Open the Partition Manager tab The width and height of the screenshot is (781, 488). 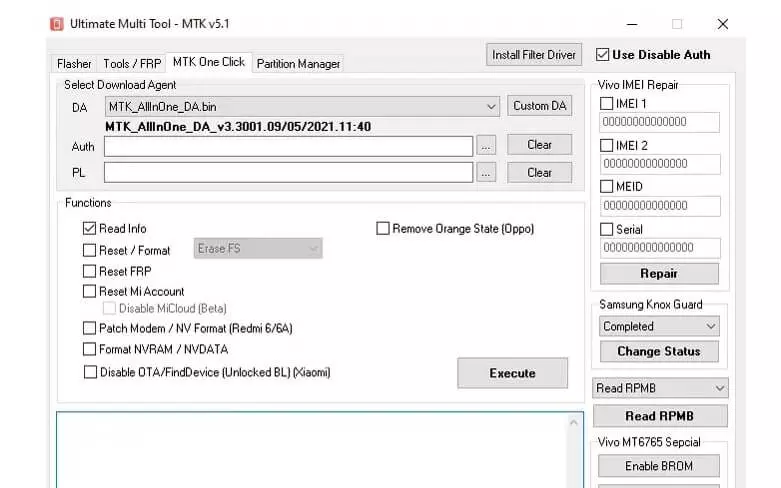coord(298,64)
